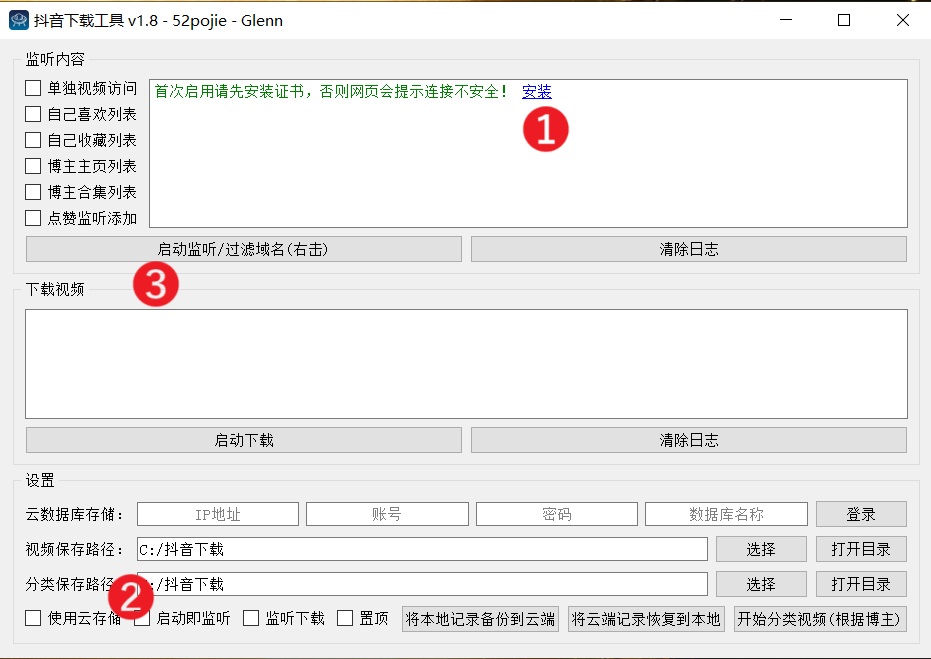The height and width of the screenshot is (659, 931).
Task: Choose folder via 选择 for 视频保存路径
Action: 761,549
